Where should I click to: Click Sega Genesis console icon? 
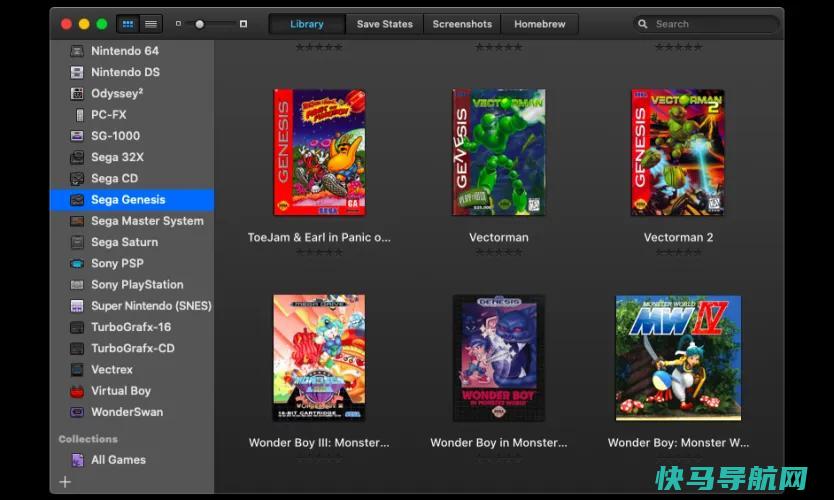pos(77,200)
